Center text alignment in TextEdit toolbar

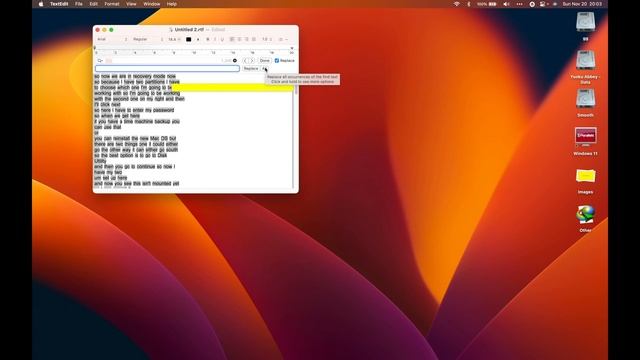pyautogui.click(x=239, y=39)
